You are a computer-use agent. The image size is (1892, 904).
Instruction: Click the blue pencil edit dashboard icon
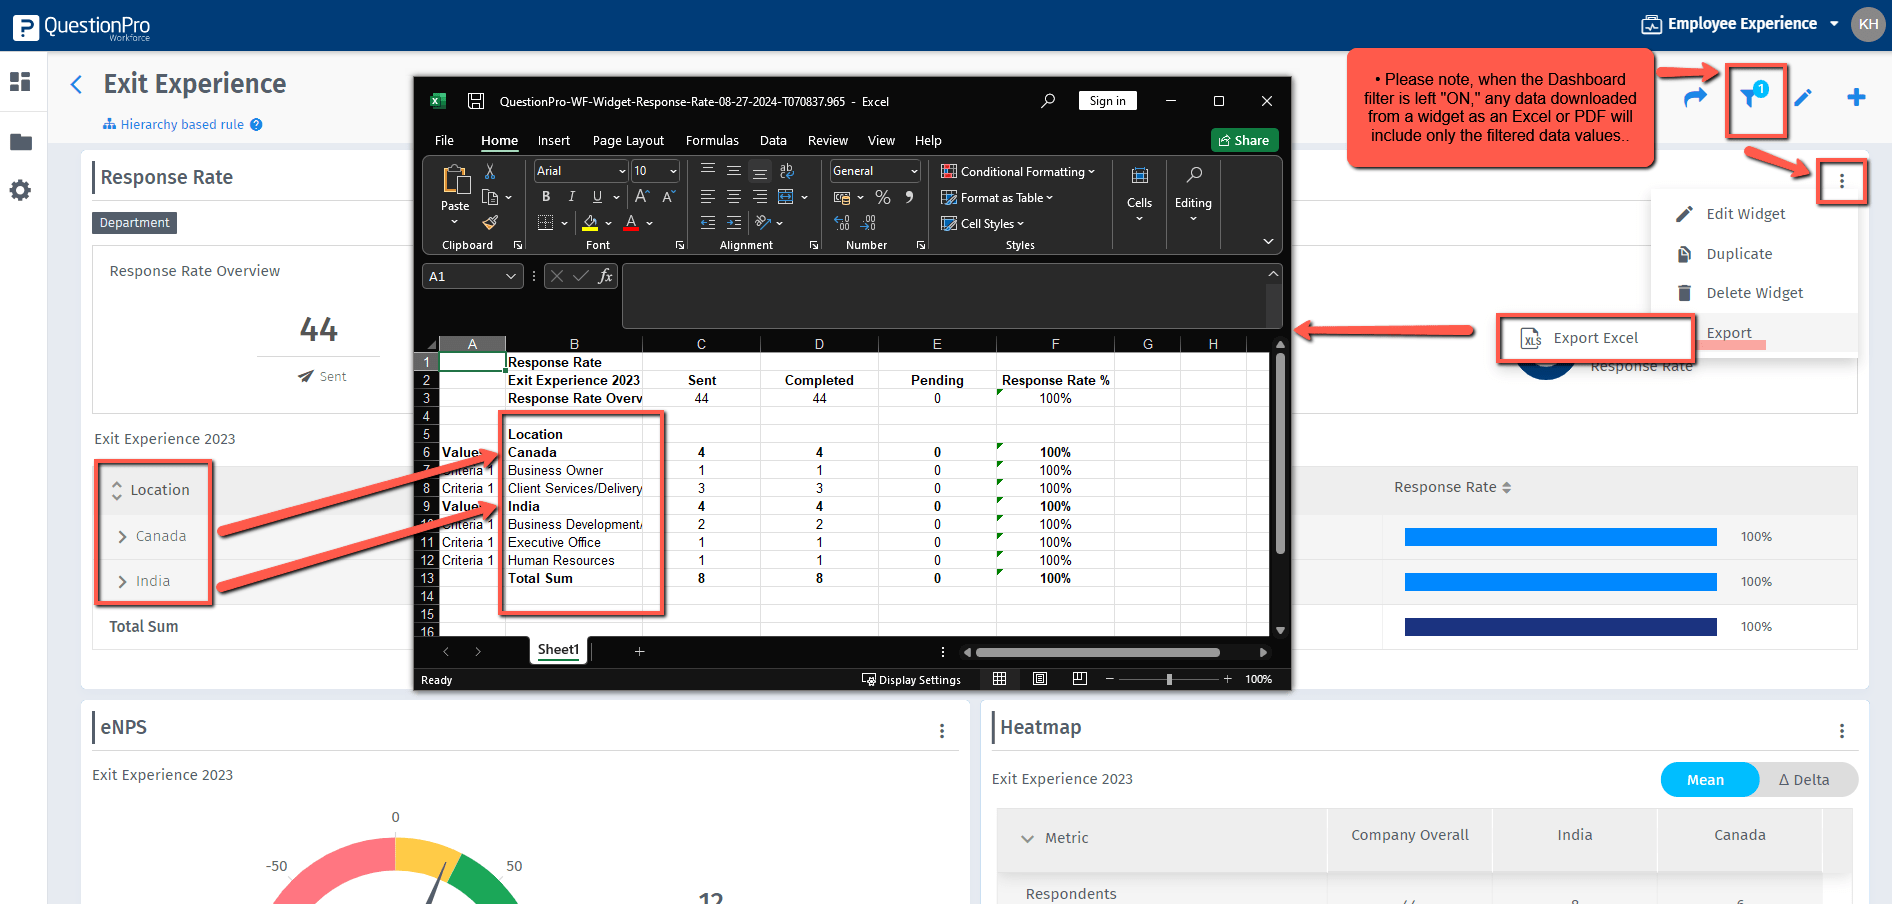[1803, 97]
